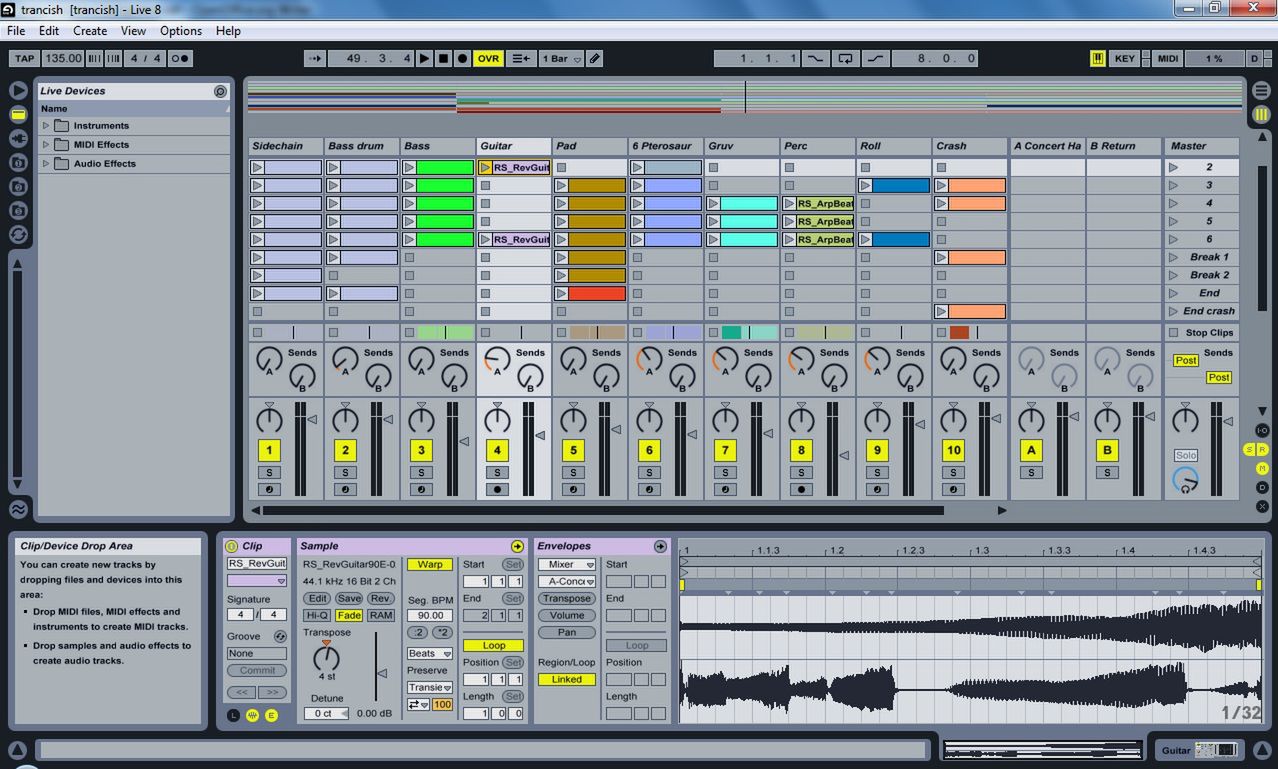This screenshot has width=1278, height=769.
Task: Click the Transpose knob in Sample box
Action: tap(326, 658)
